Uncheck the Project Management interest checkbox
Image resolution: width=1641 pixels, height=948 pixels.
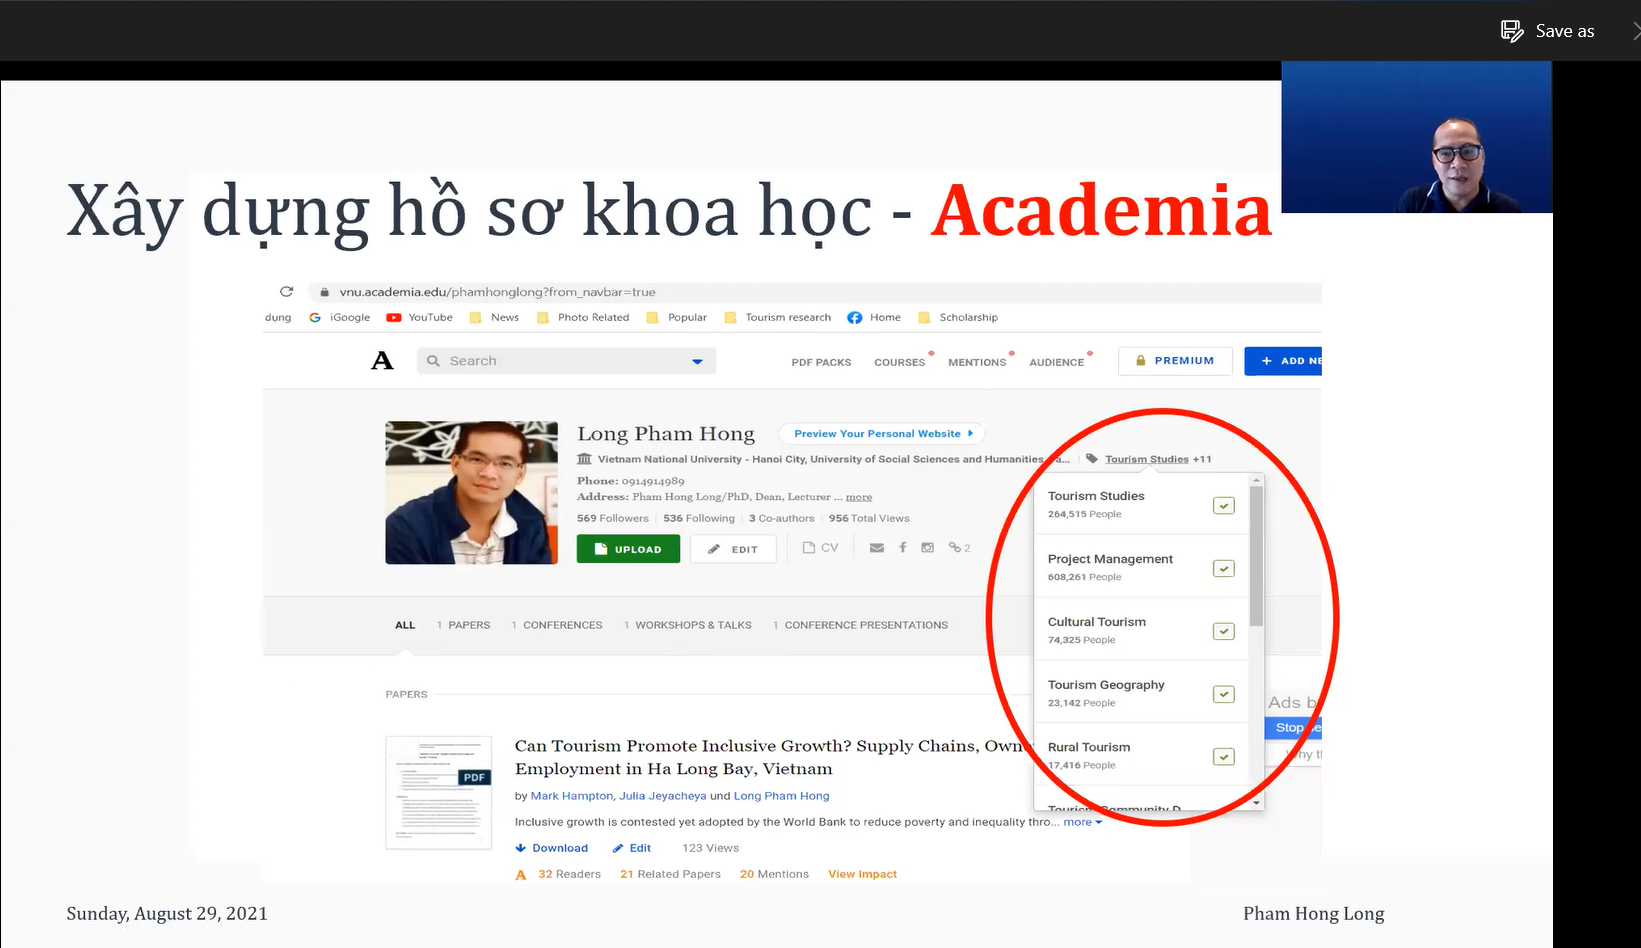point(1224,569)
